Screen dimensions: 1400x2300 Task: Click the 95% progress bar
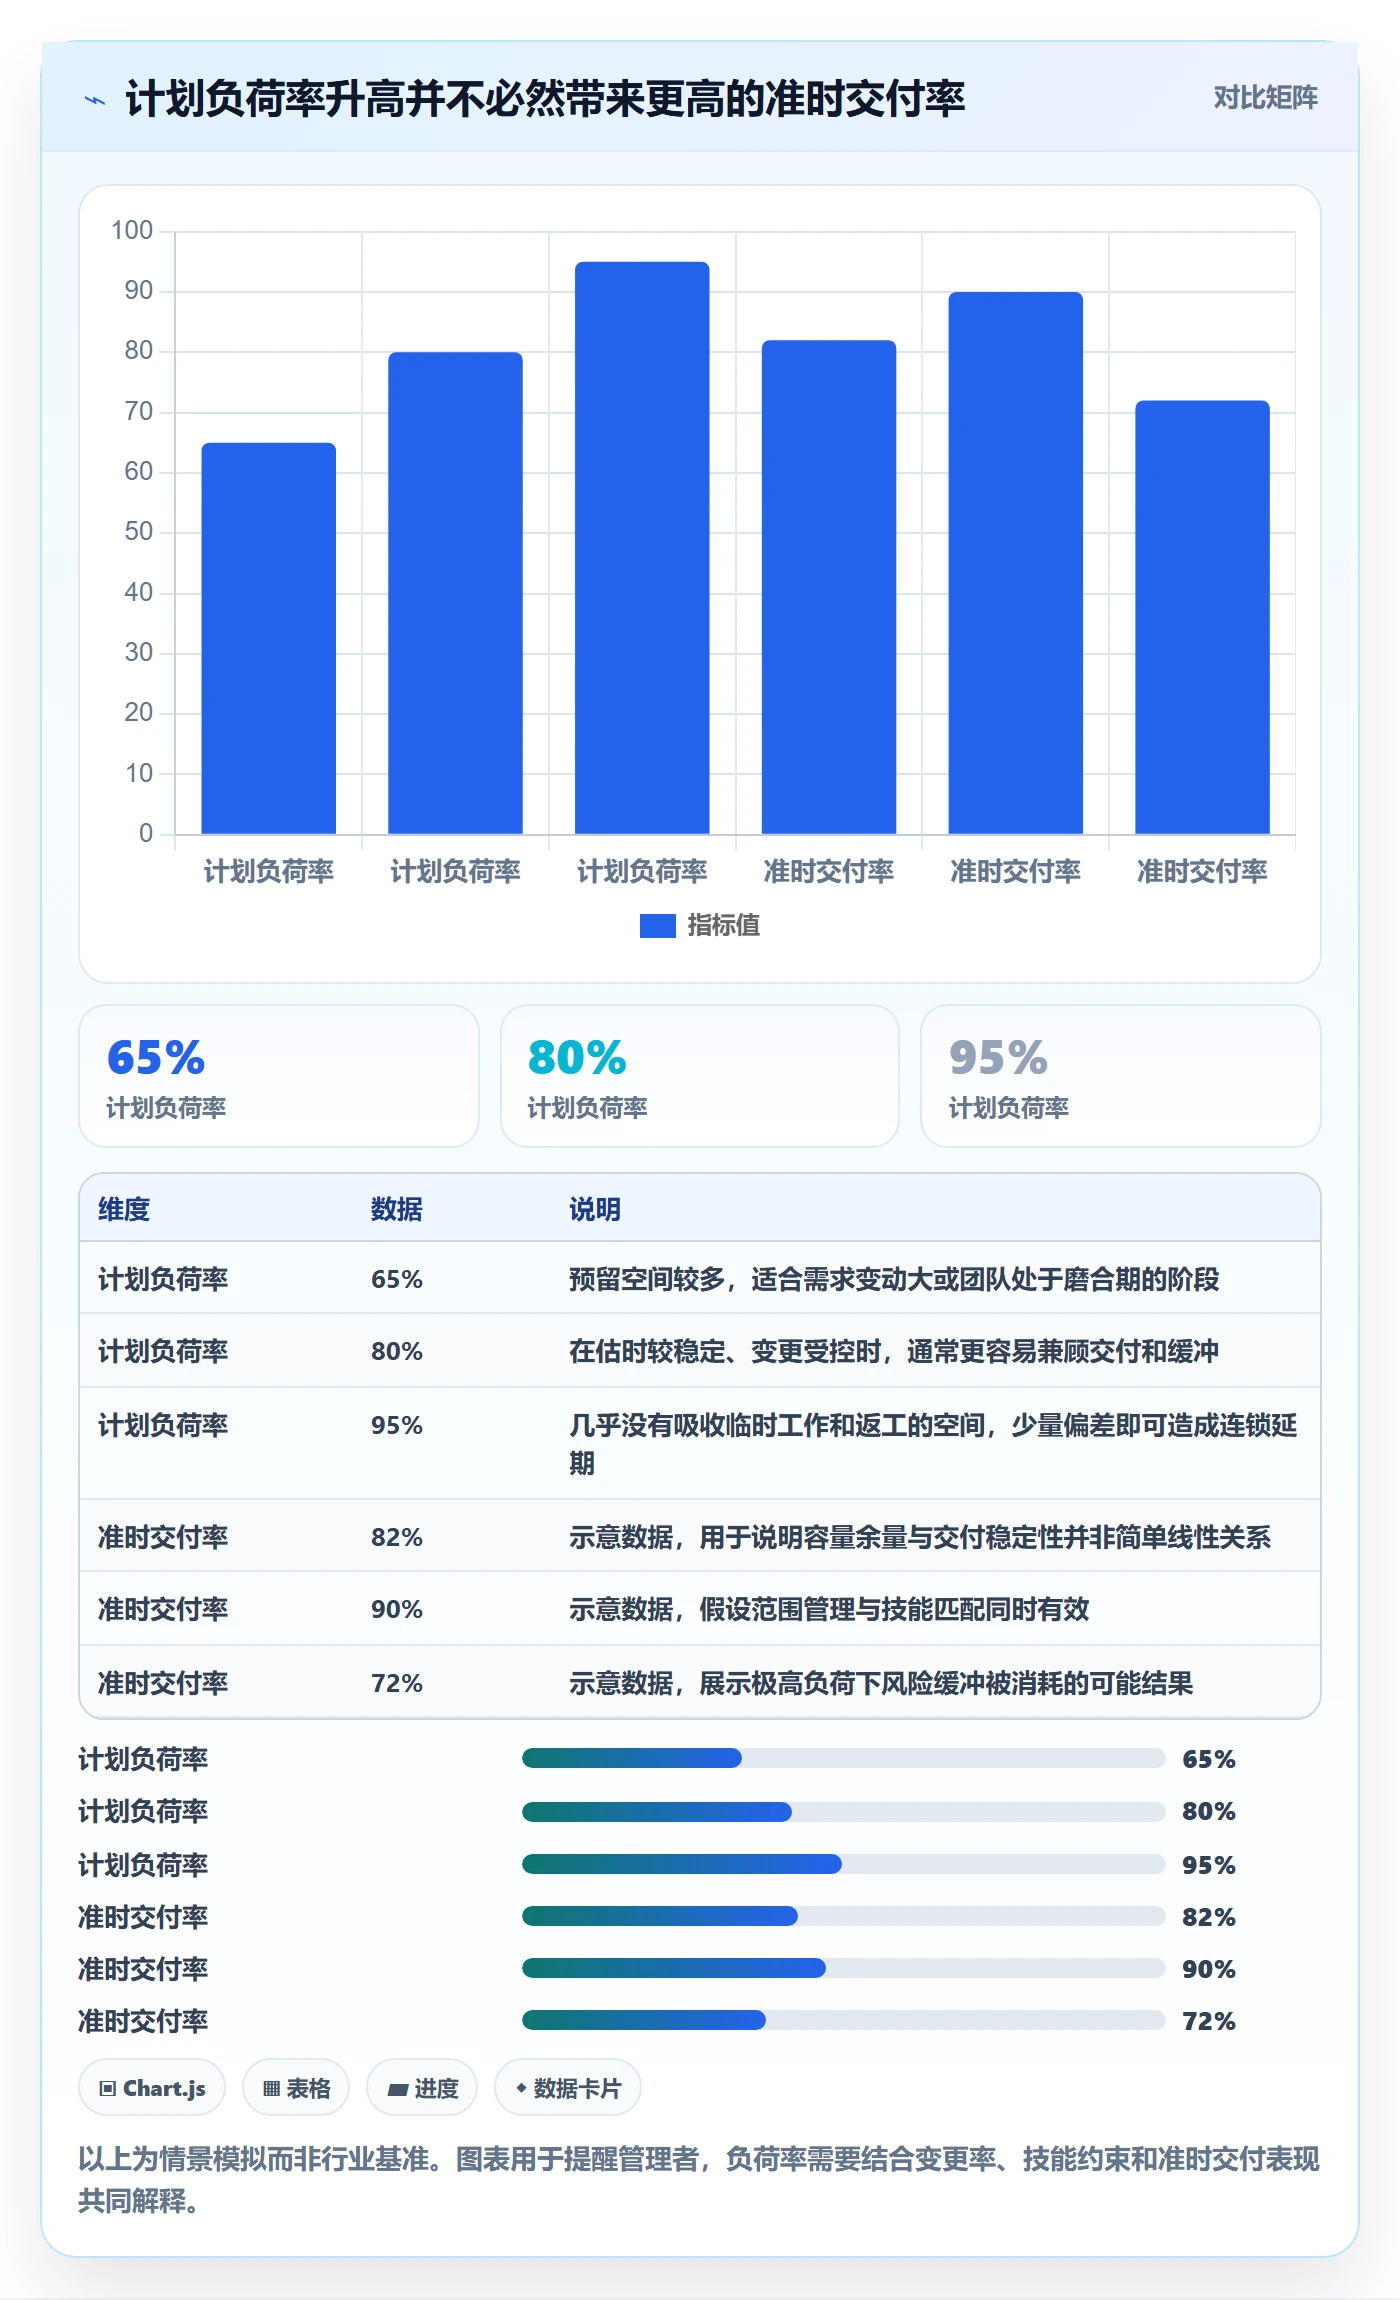(843, 1864)
